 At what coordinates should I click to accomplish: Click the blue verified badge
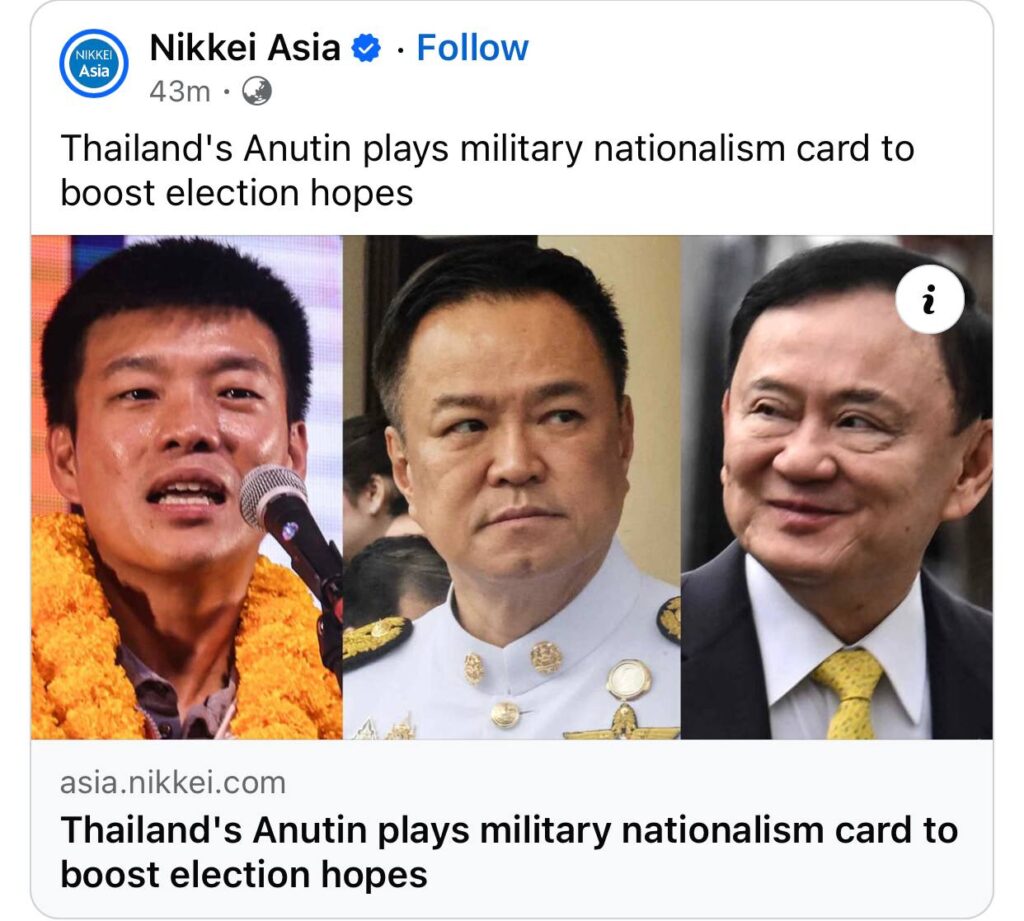coord(366,48)
